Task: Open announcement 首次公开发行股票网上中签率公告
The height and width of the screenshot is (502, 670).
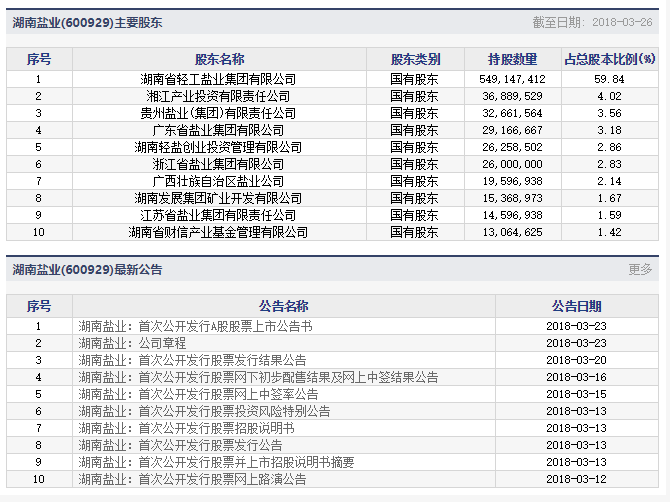Action: point(198,394)
